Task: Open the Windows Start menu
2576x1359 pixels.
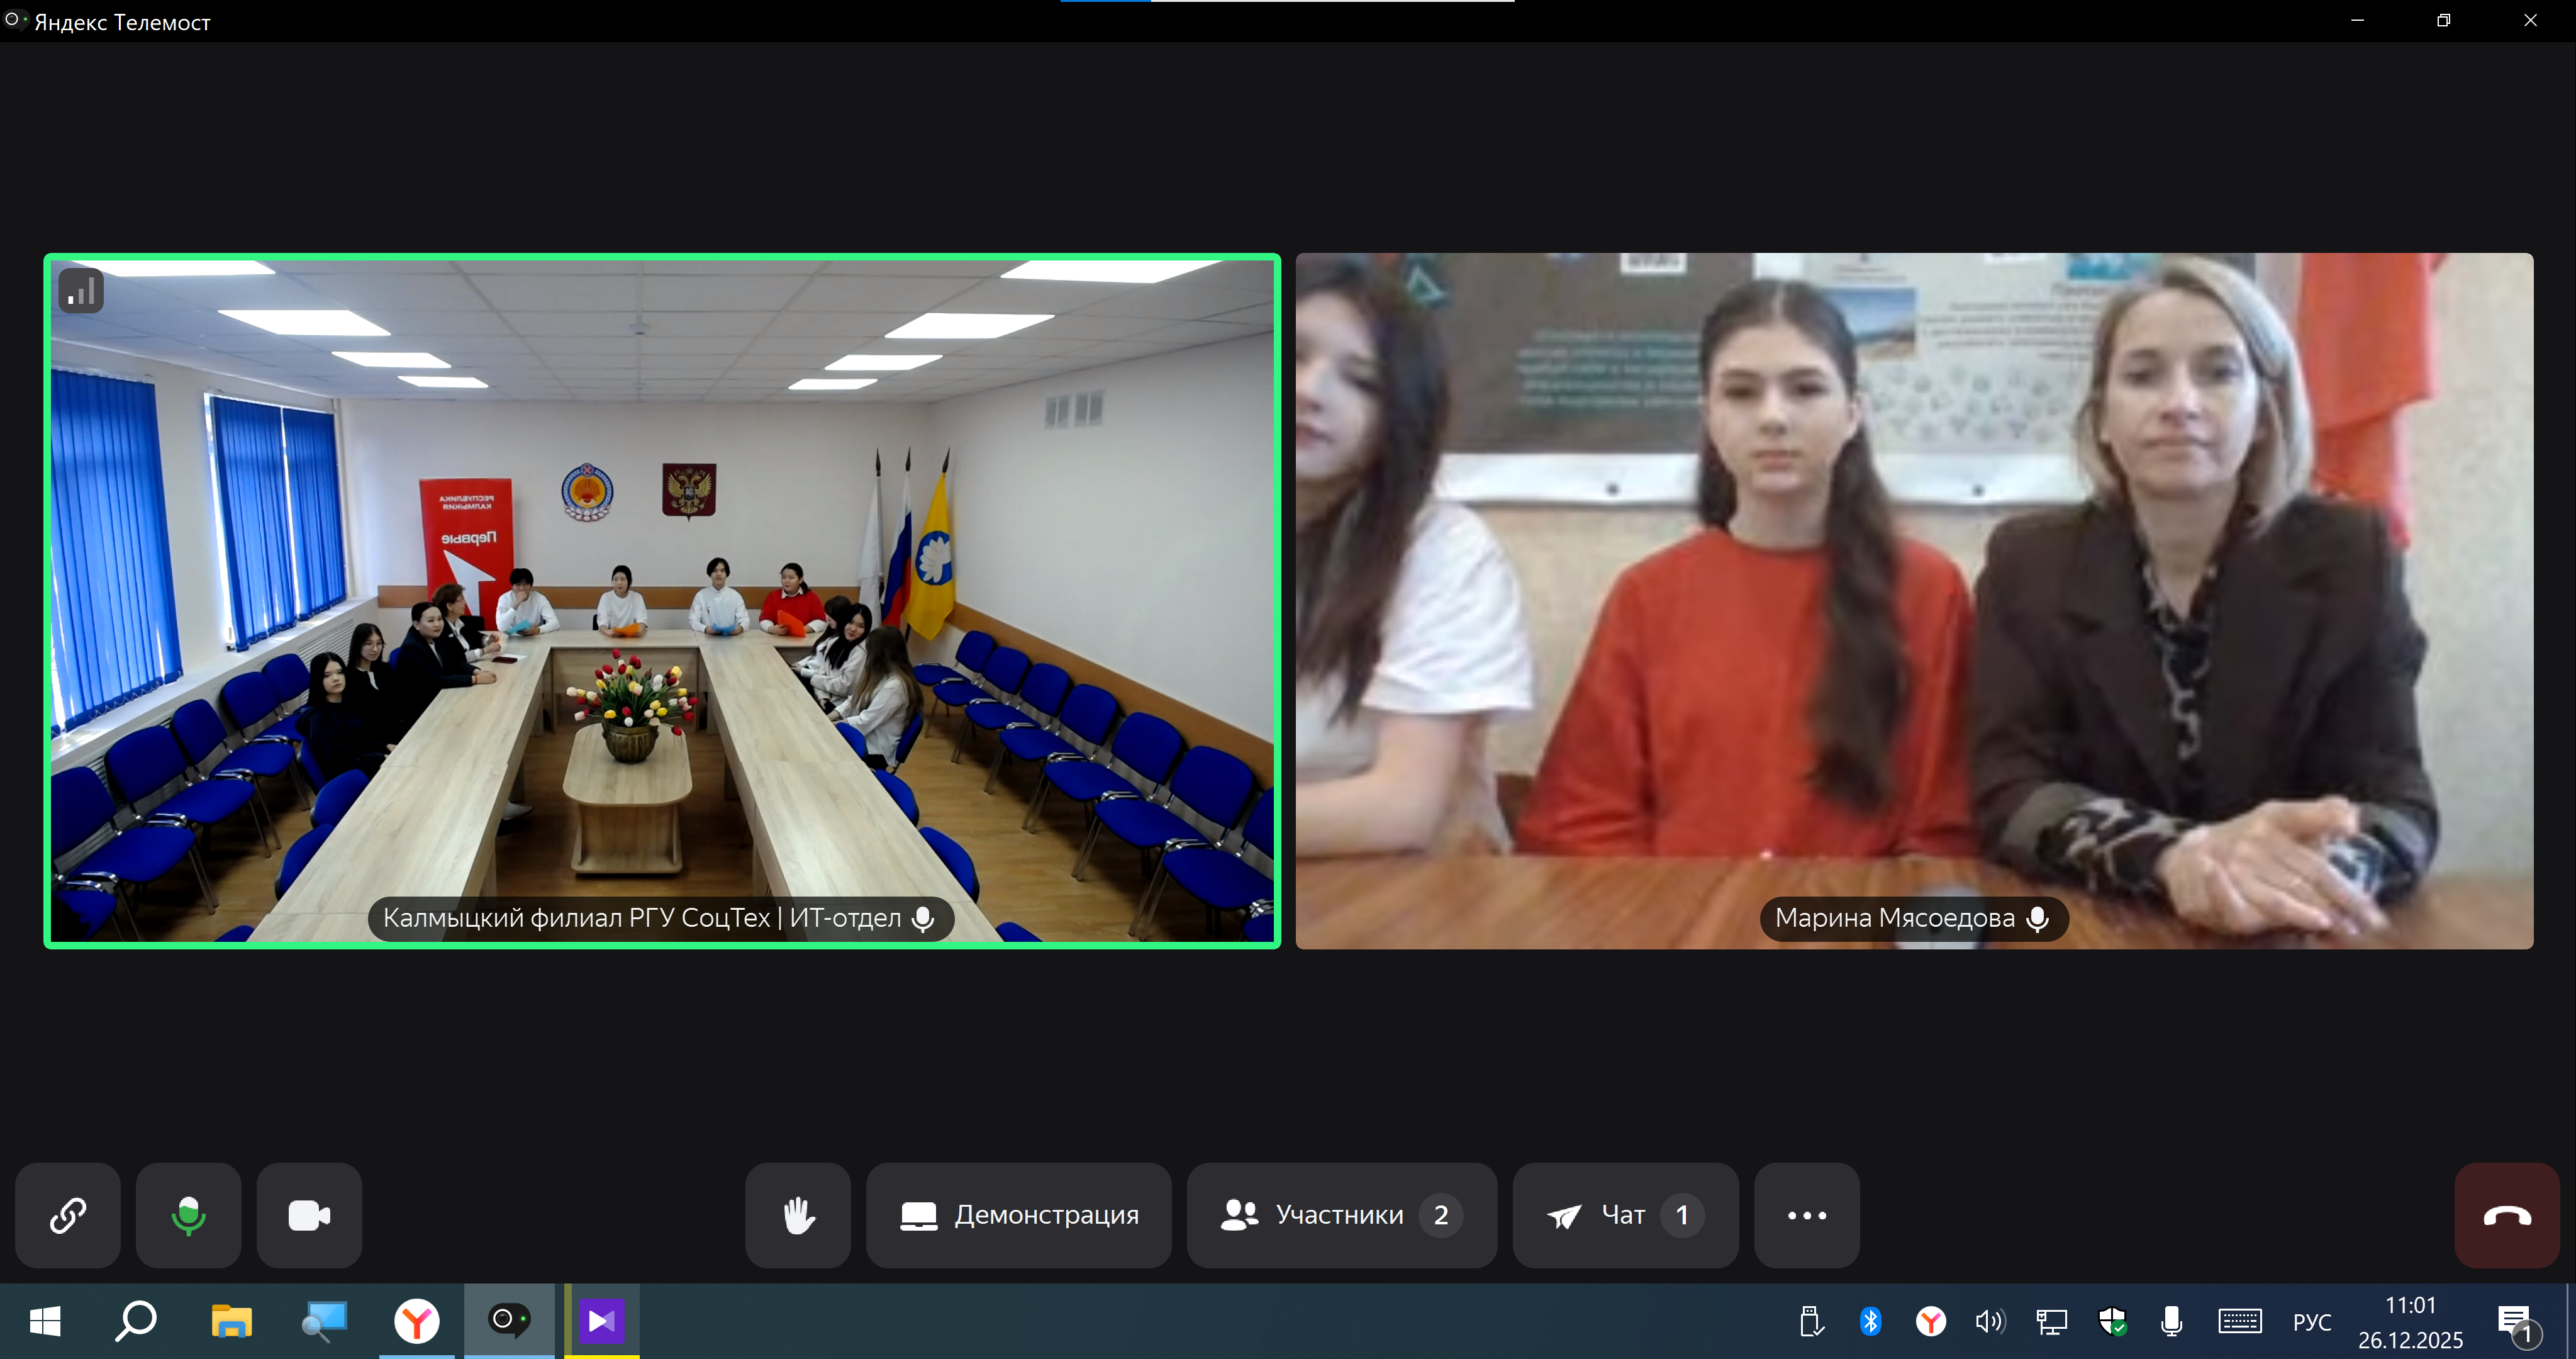Action: click(45, 1321)
